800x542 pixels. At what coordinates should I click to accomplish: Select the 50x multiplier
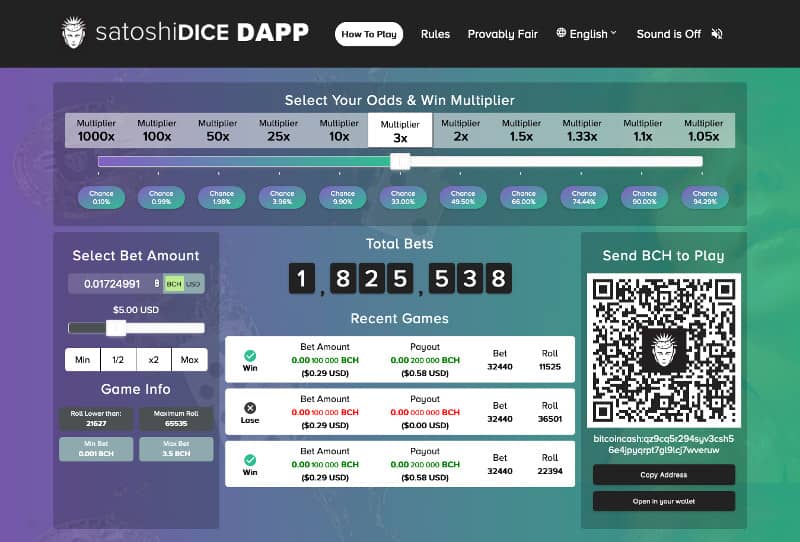coord(217,131)
